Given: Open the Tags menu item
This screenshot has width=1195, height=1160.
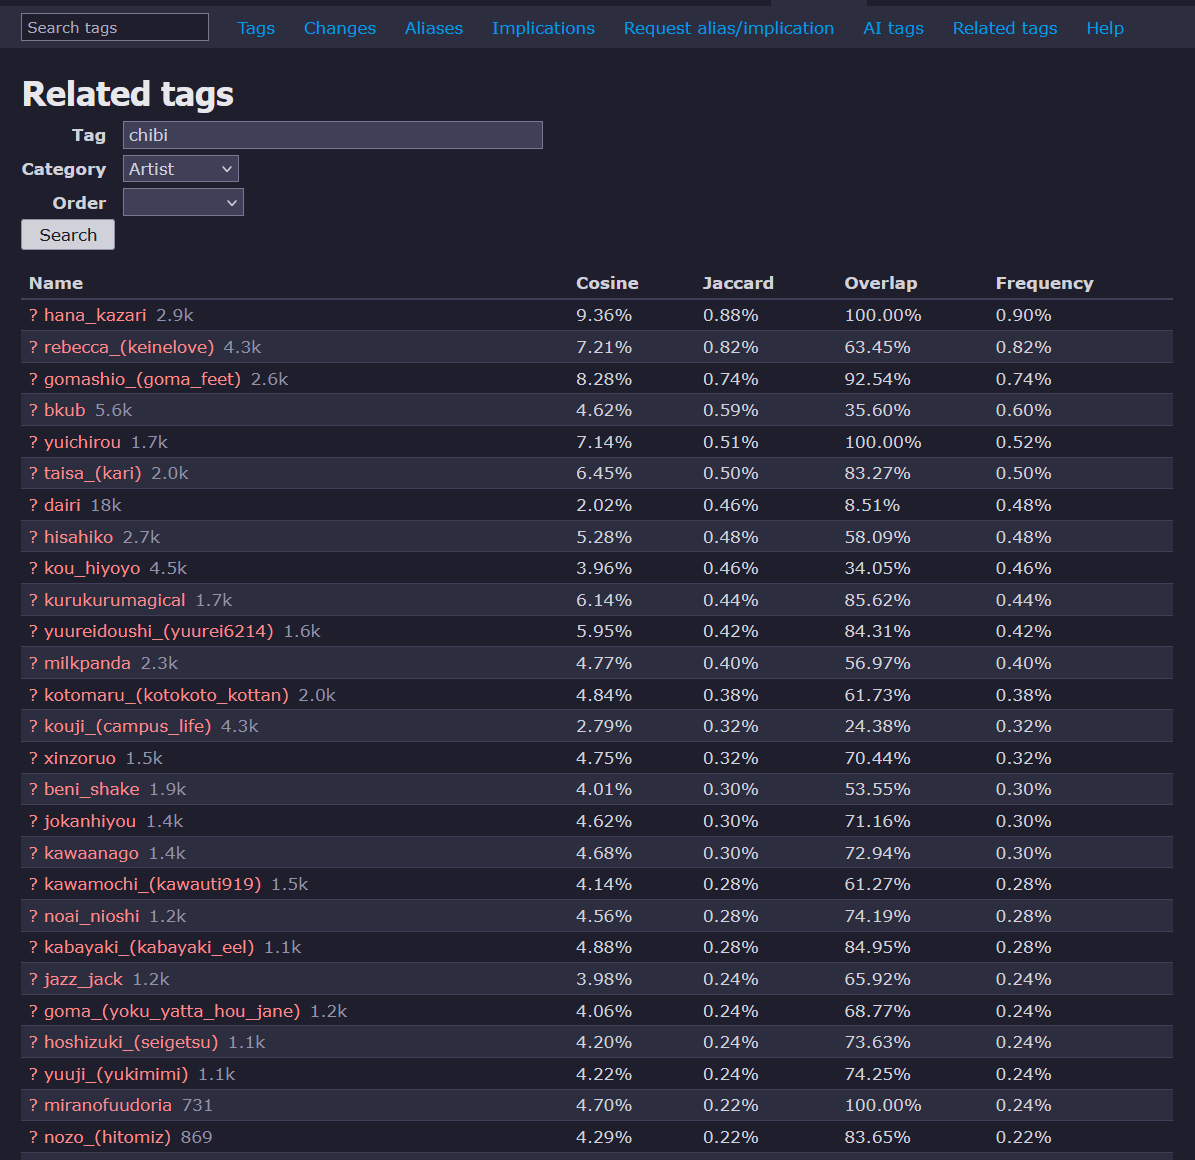Looking at the screenshot, I should [x=255, y=28].
